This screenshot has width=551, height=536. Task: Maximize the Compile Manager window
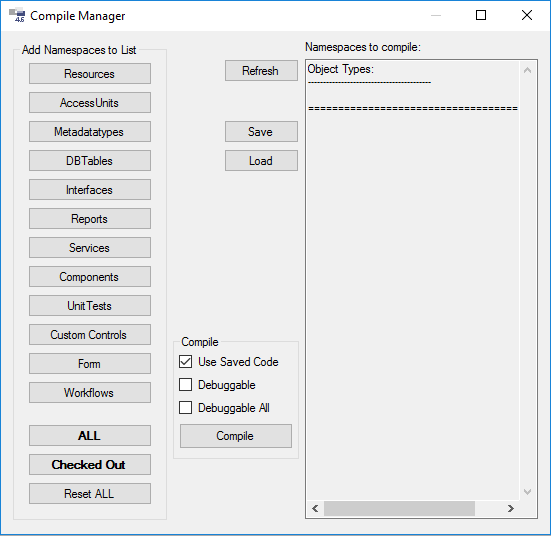481,15
